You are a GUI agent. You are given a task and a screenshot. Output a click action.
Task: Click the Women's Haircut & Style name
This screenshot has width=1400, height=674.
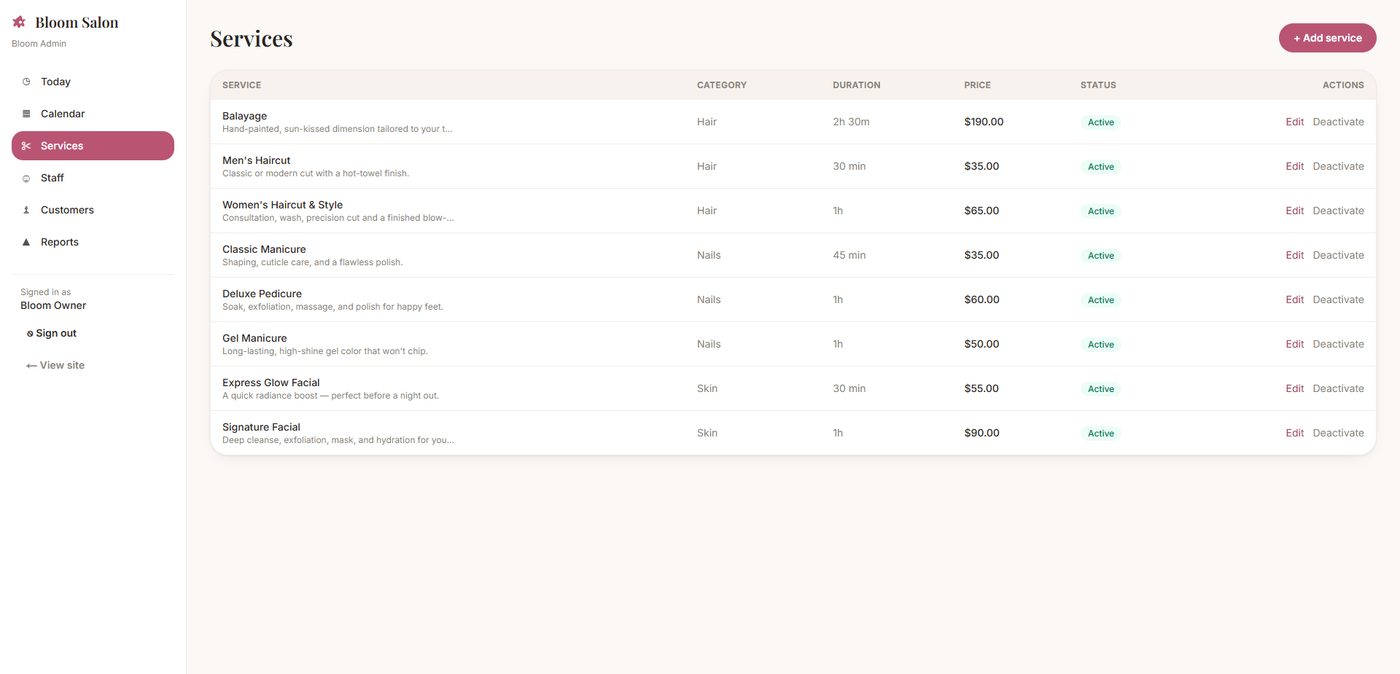pos(283,205)
